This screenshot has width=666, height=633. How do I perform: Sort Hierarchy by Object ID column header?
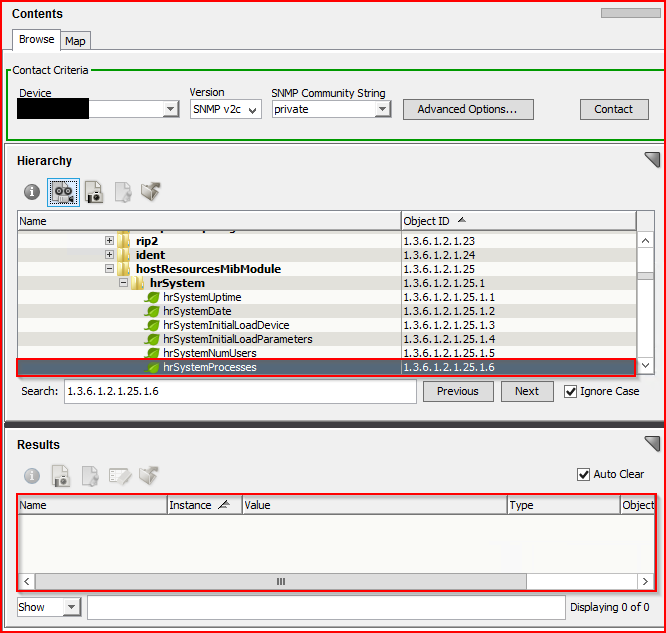point(519,221)
